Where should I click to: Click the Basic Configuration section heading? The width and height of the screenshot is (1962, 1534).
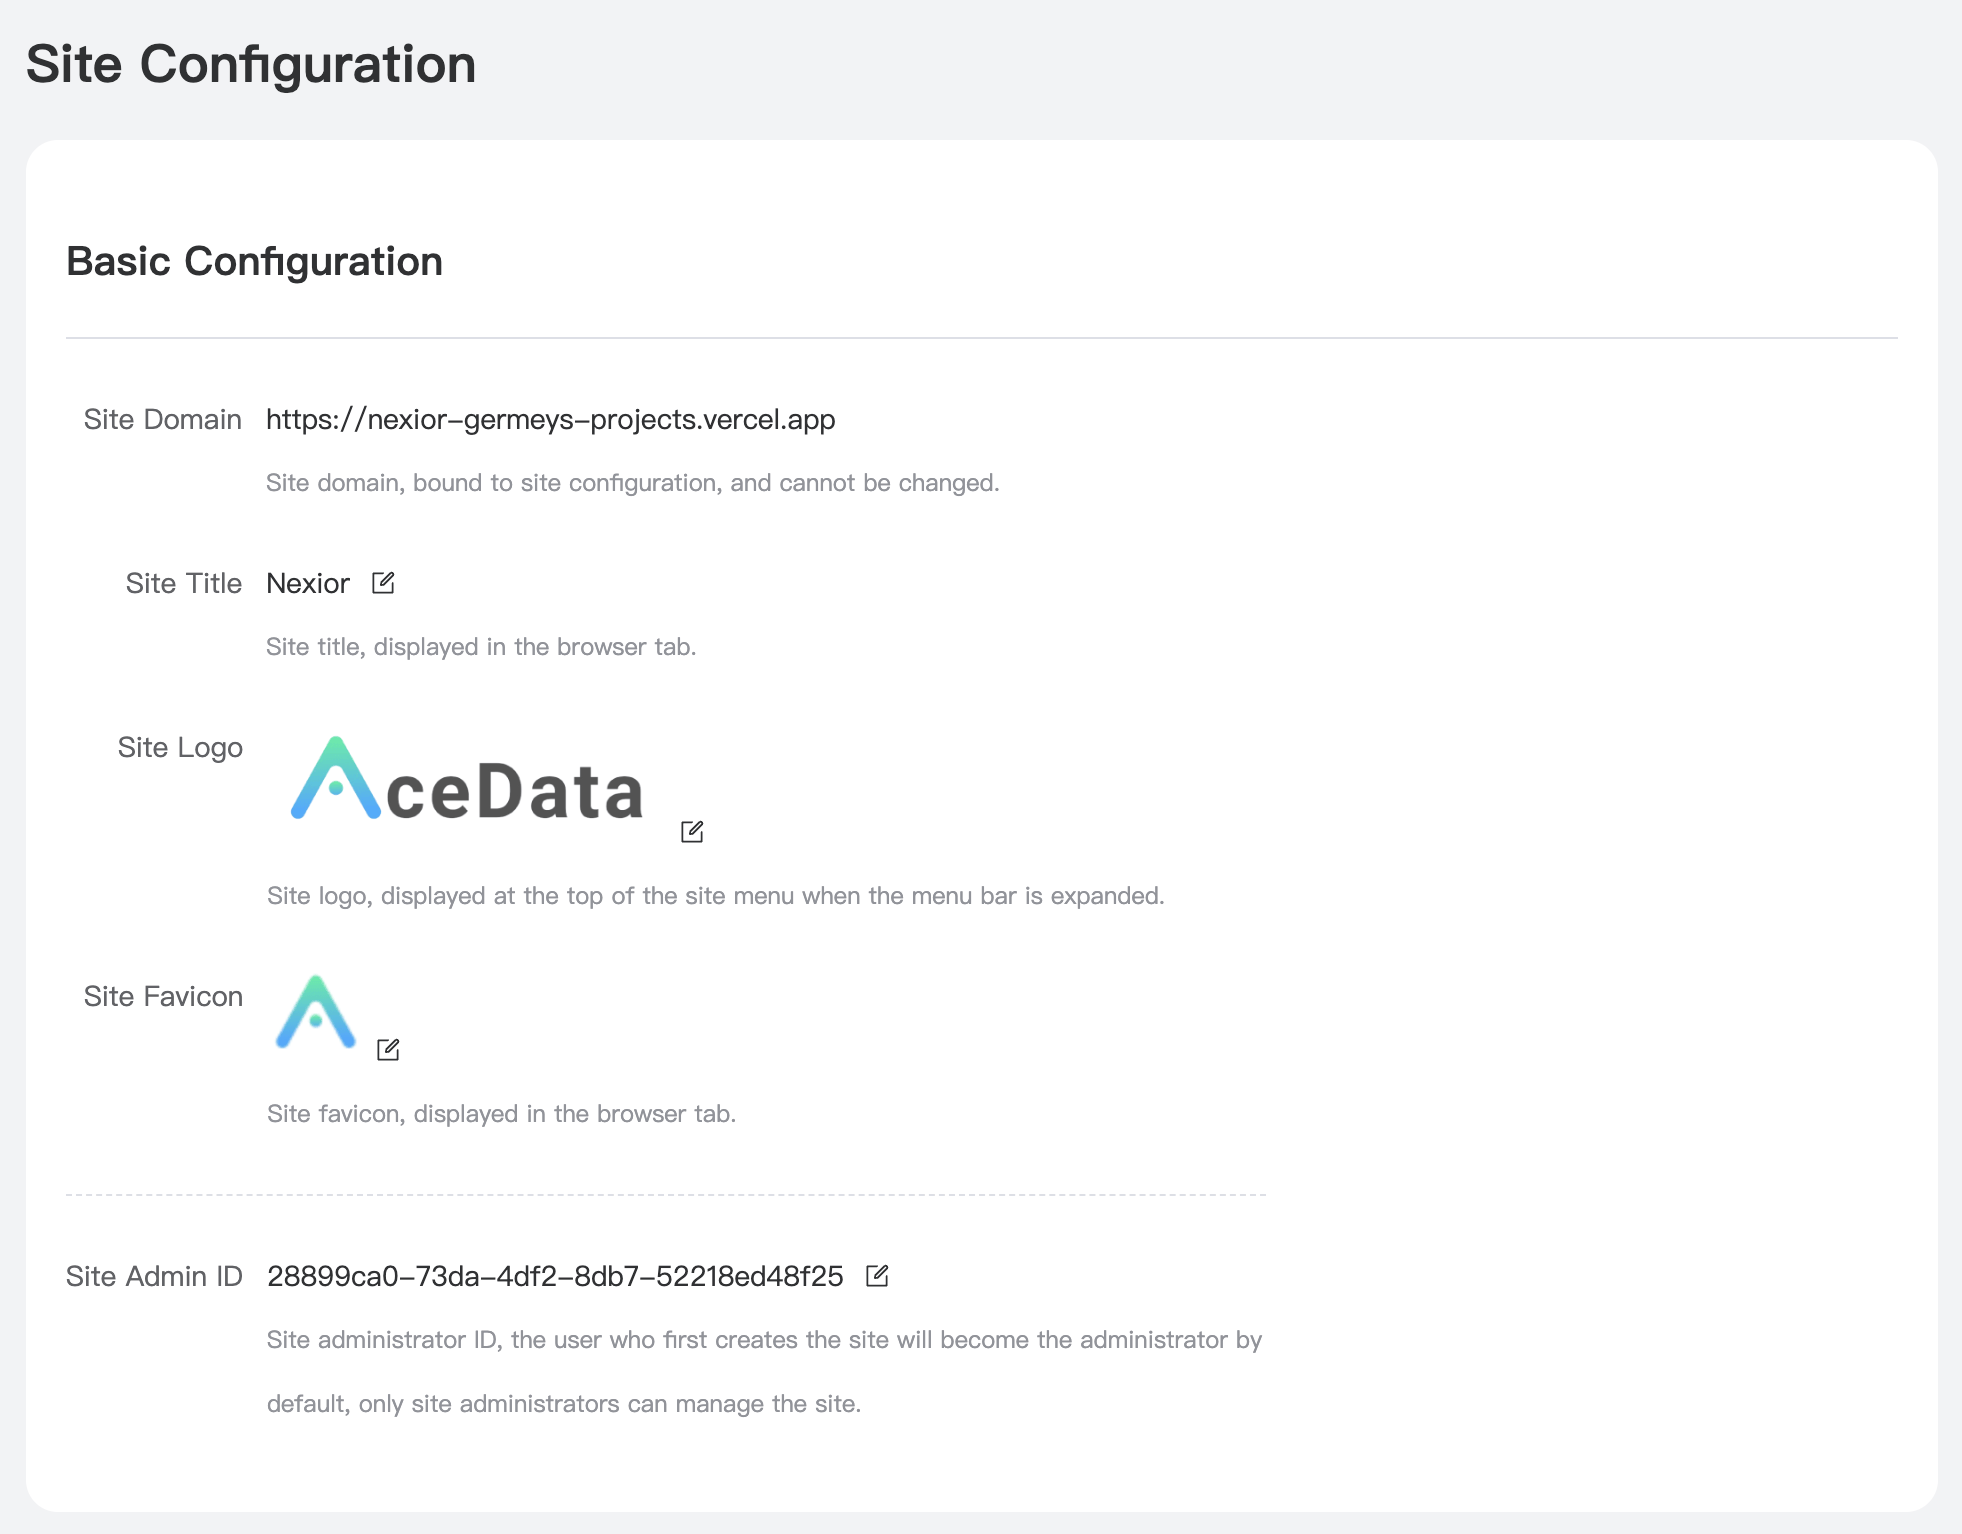tap(254, 262)
